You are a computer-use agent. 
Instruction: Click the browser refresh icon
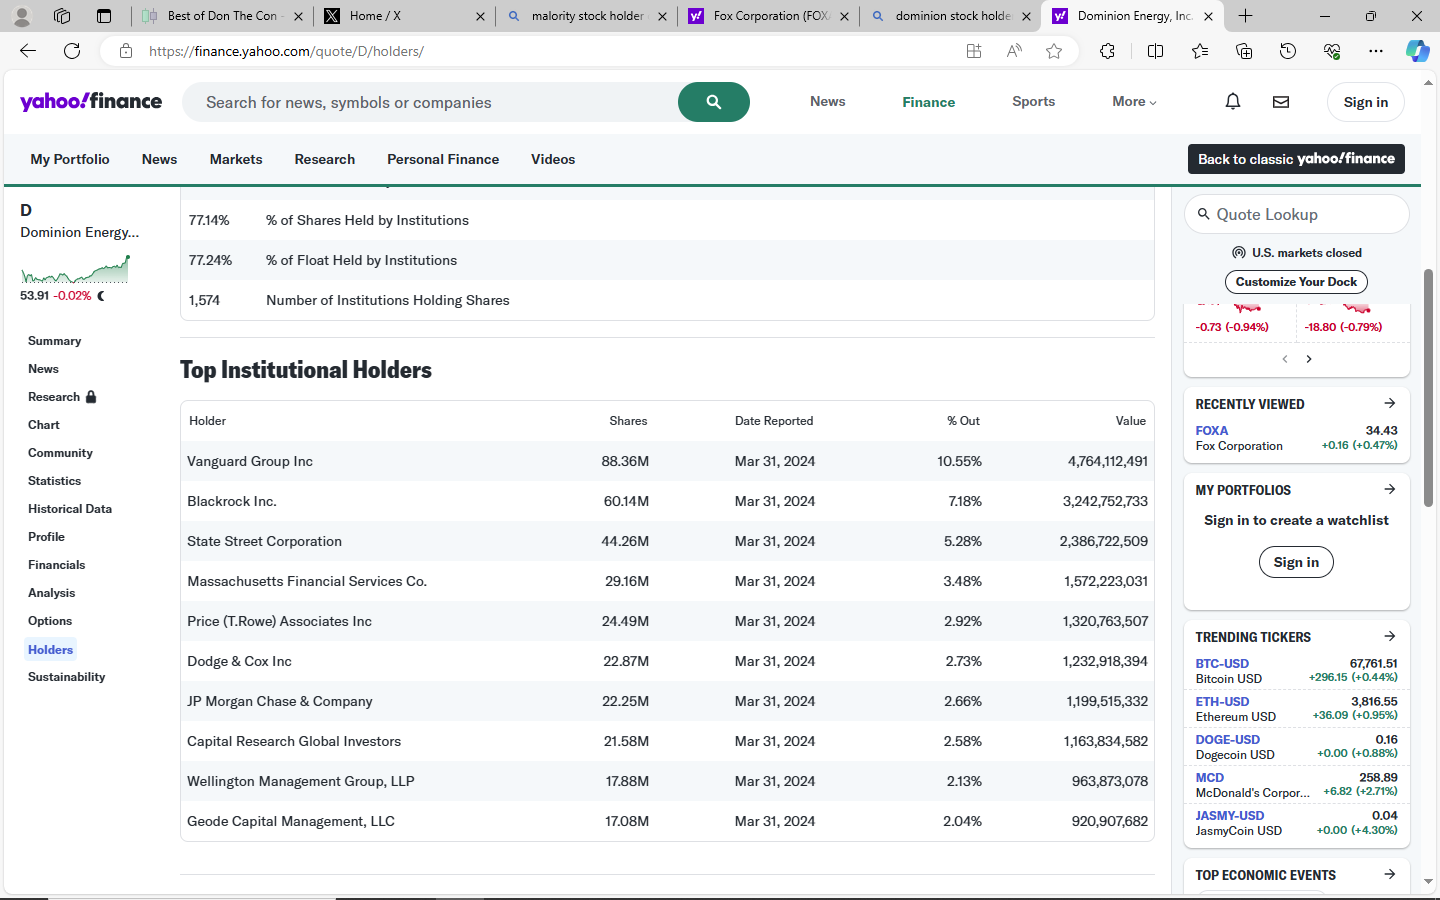click(72, 51)
